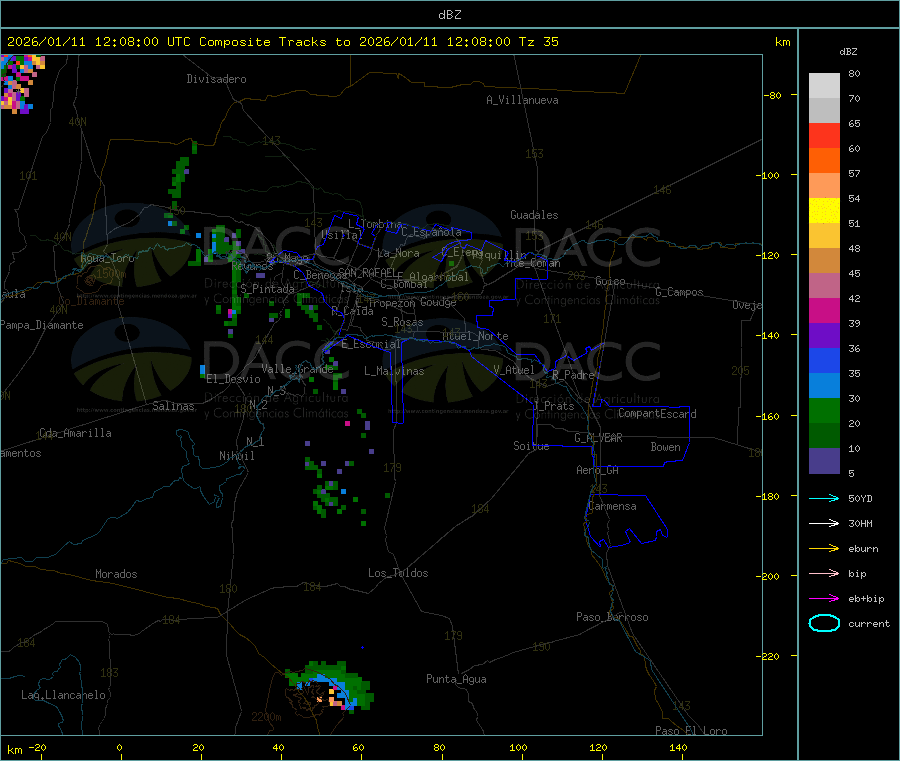Click the dark orange 57-60 dBZ band
Viewport: 900px width, 761px height.
[x=824, y=161]
